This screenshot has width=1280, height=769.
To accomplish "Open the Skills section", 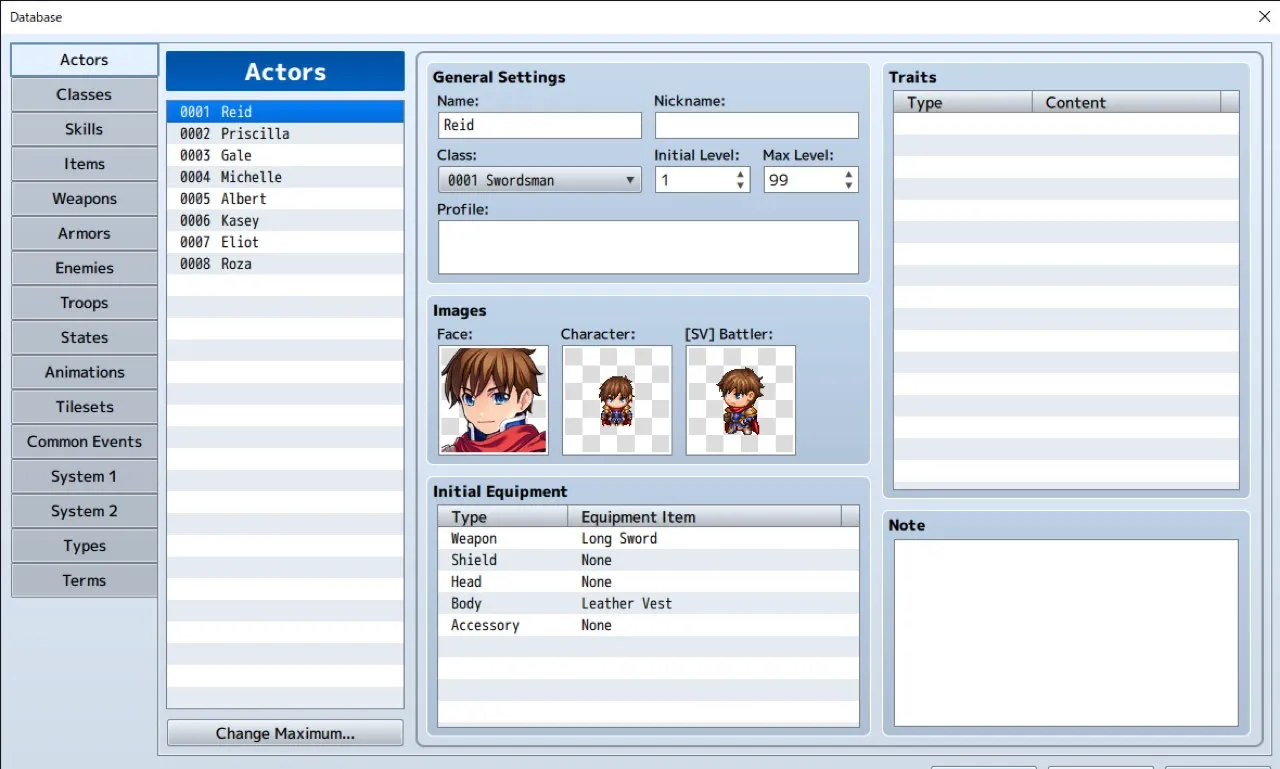I will click(x=84, y=129).
